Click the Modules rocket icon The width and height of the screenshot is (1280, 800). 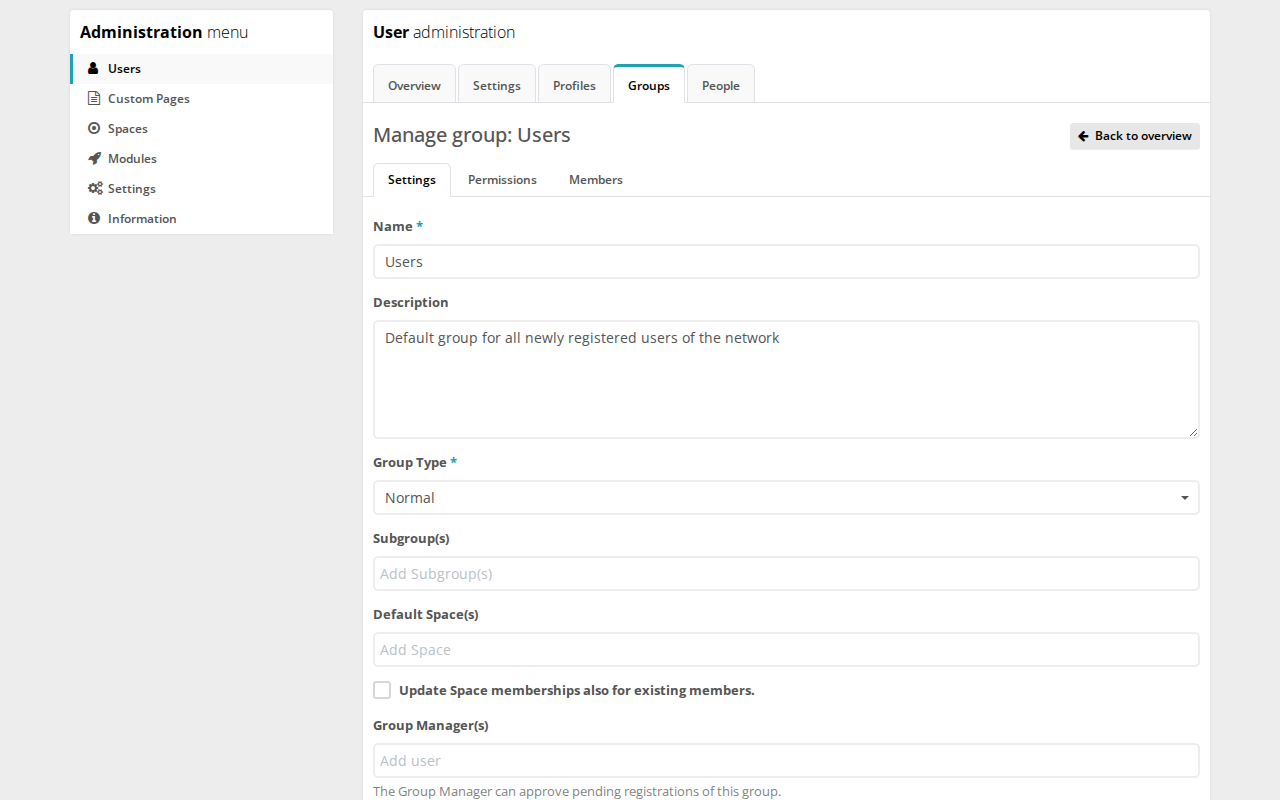click(94, 159)
